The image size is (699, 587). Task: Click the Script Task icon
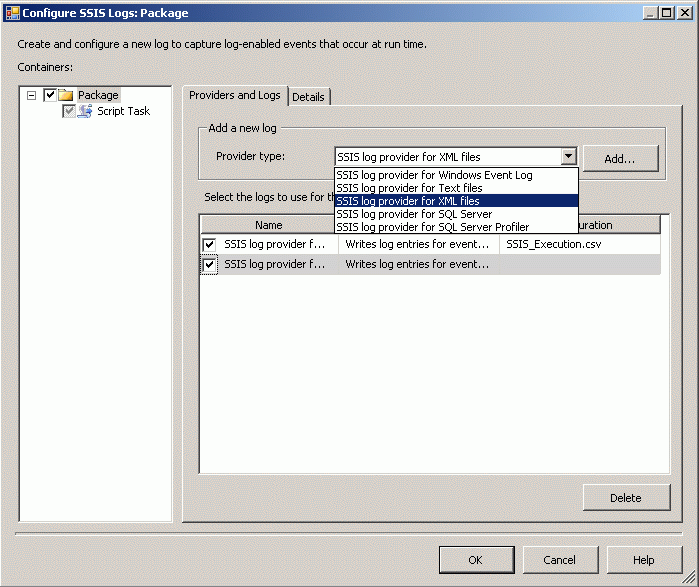click(x=85, y=111)
